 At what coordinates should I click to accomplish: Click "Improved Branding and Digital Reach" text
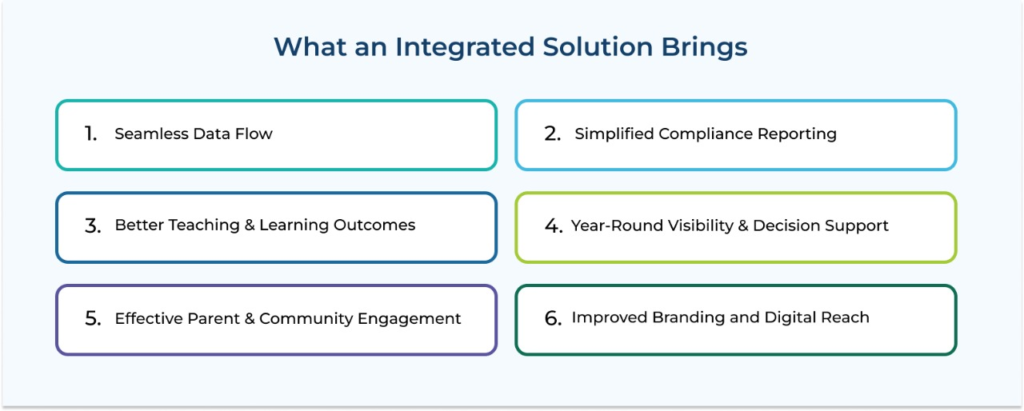pos(720,318)
